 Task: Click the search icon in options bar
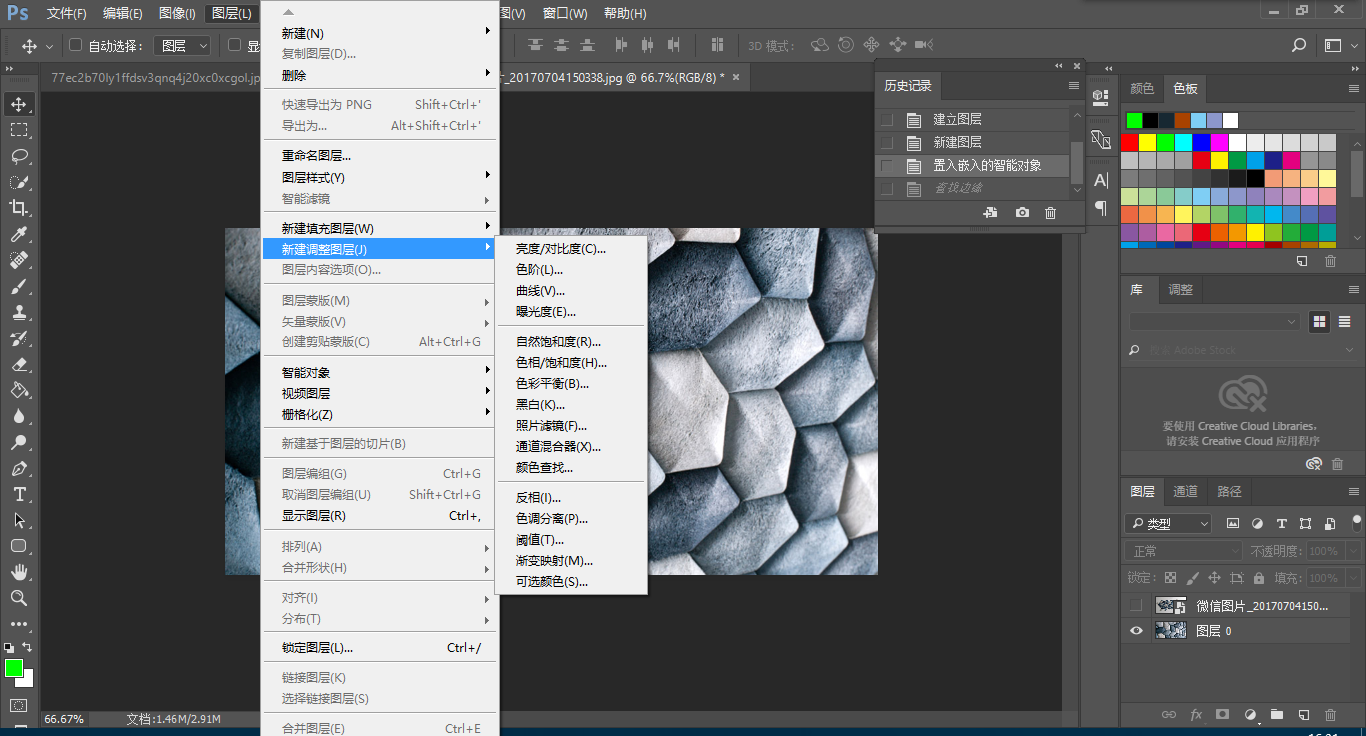click(1299, 45)
